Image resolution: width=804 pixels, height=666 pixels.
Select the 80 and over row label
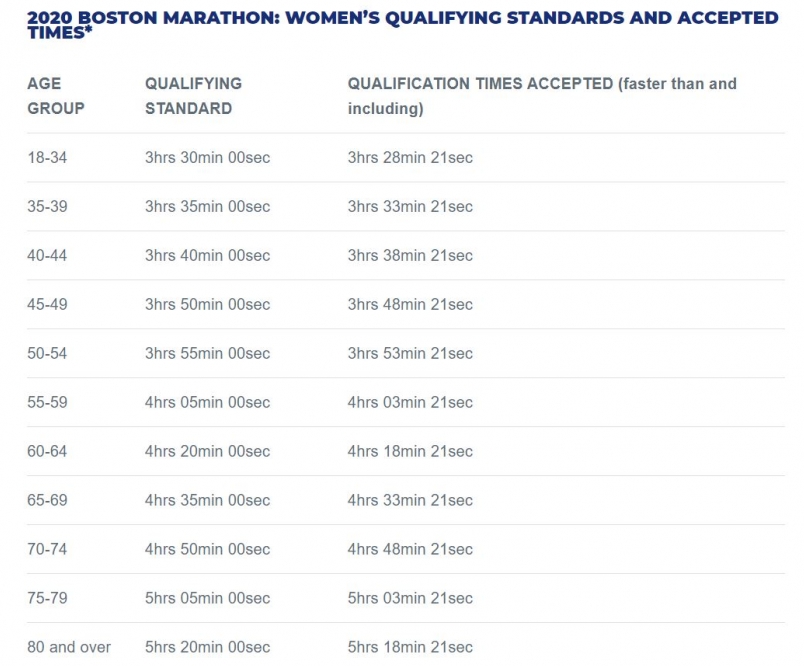tap(69, 647)
